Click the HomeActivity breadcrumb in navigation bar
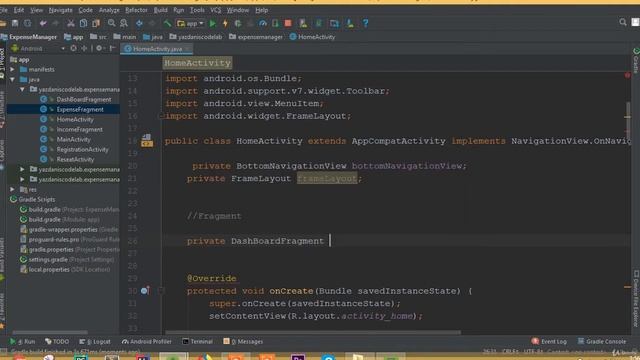Image resolution: width=640 pixels, height=360 pixels. [313, 37]
